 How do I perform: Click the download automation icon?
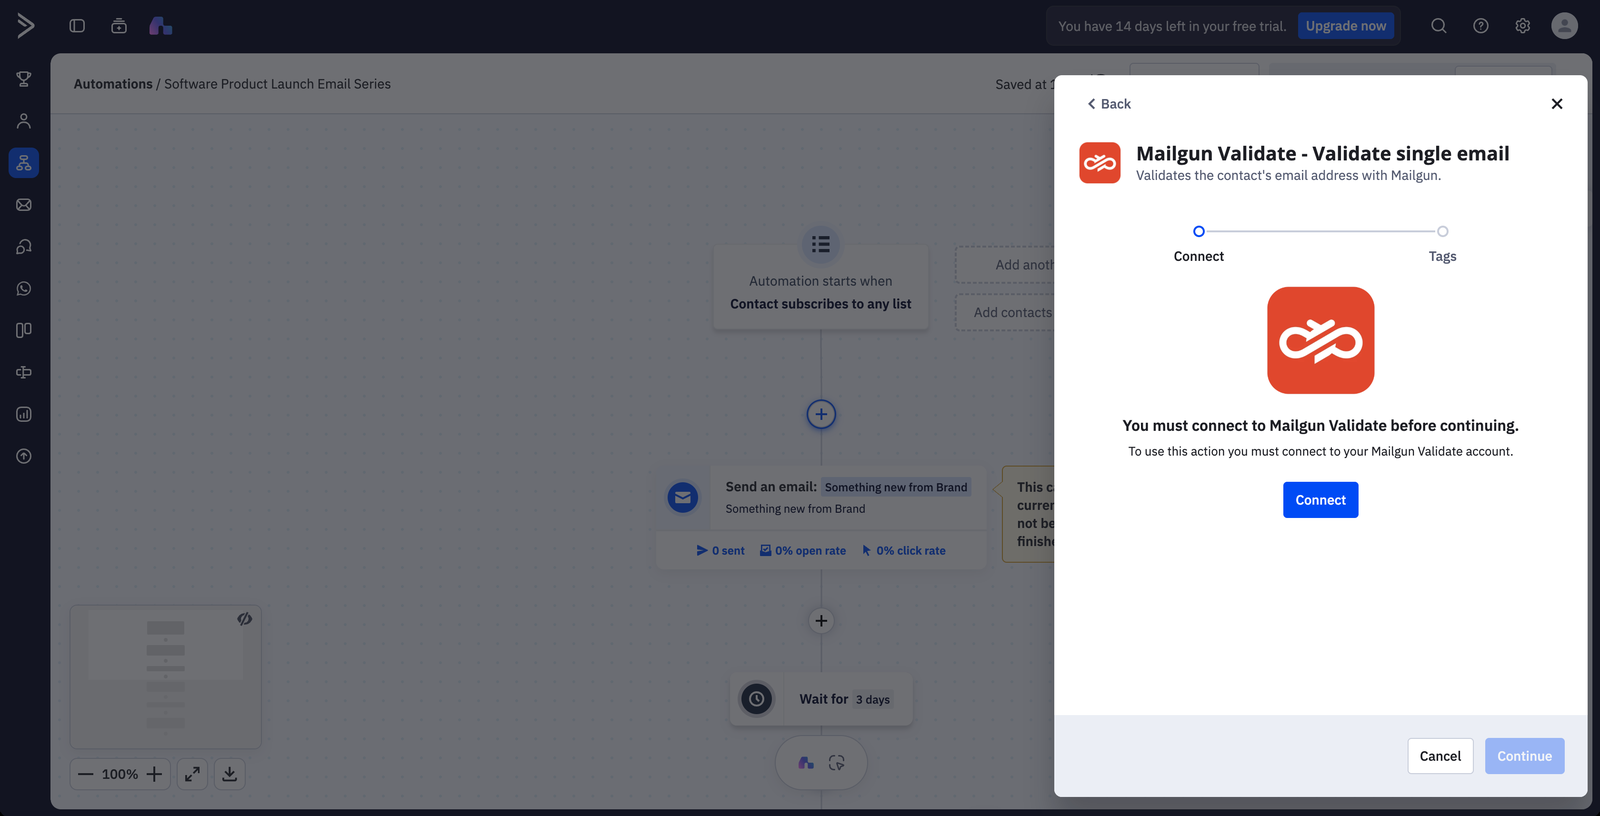(230, 774)
